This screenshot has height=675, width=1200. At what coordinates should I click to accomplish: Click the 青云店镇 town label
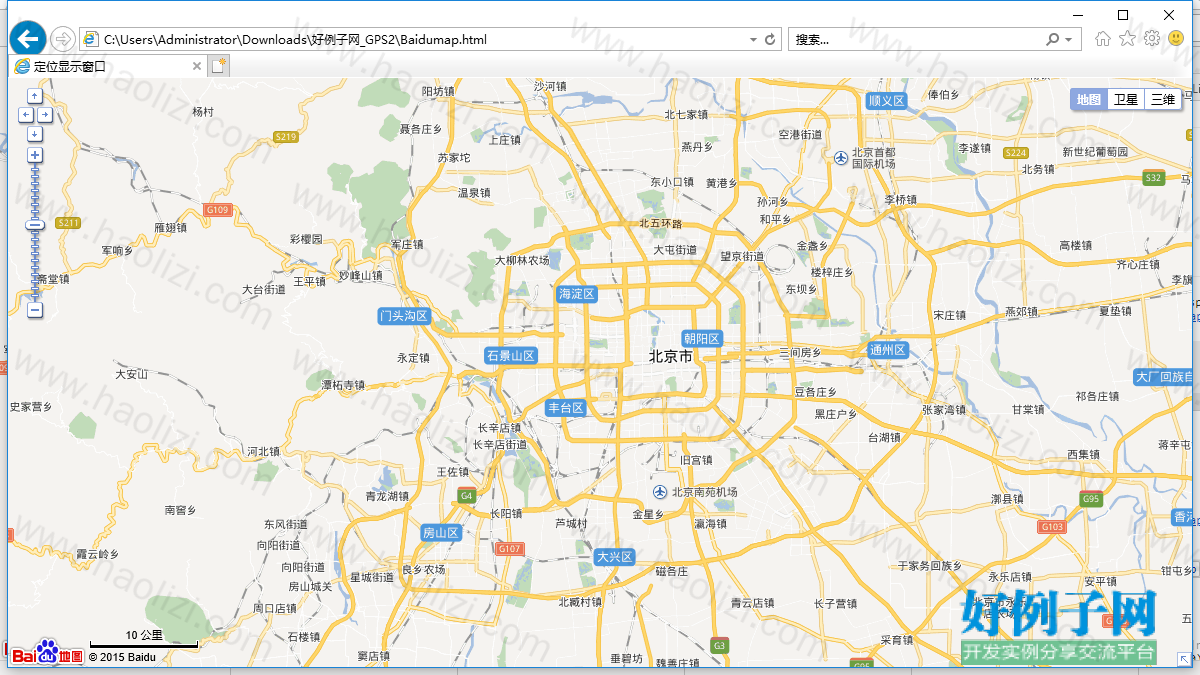point(753,603)
